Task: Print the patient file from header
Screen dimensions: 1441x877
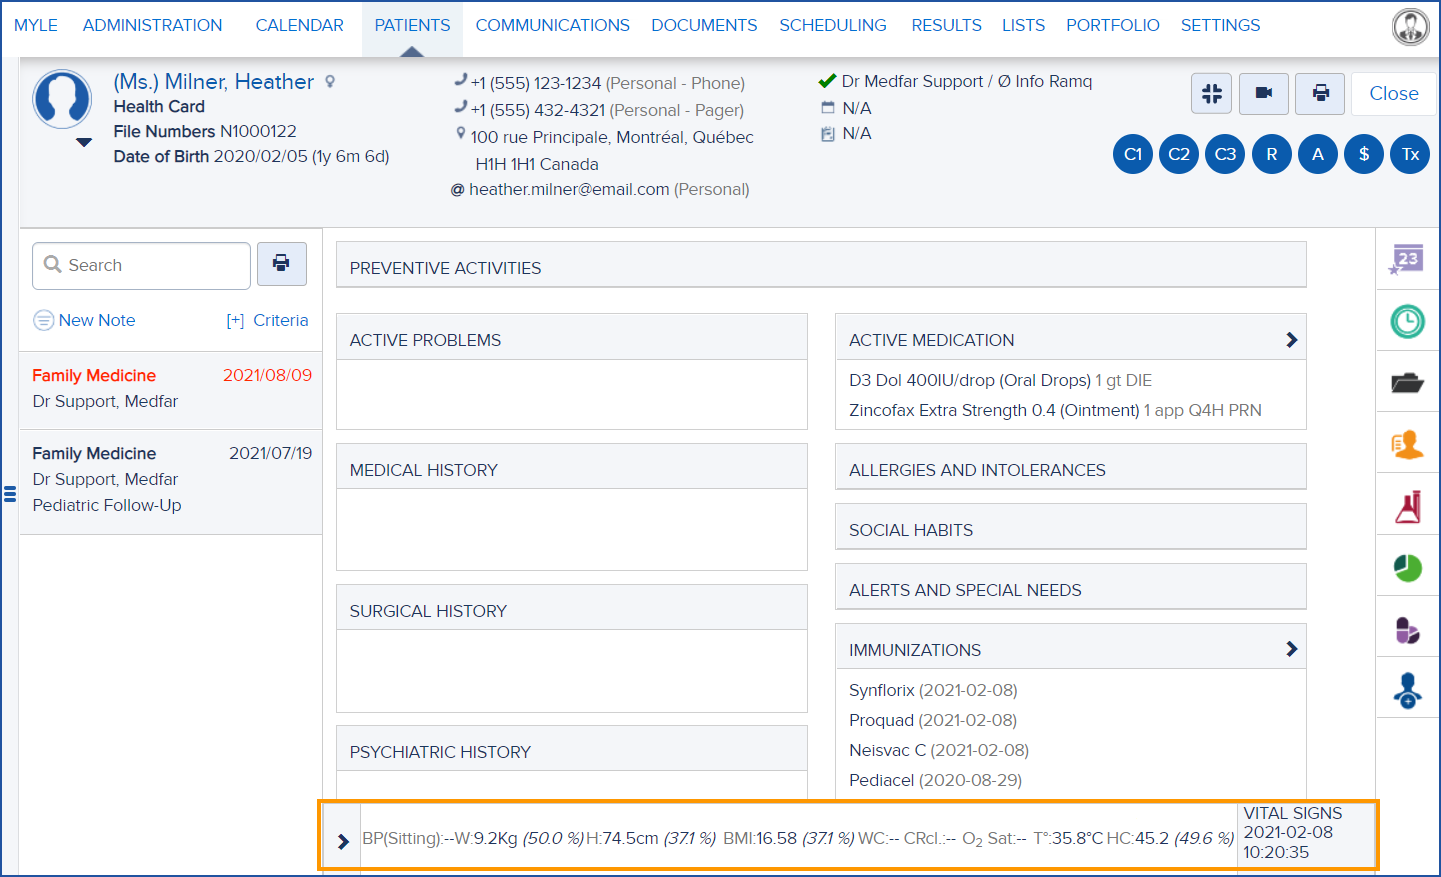Action: [x=1320, y=93]
